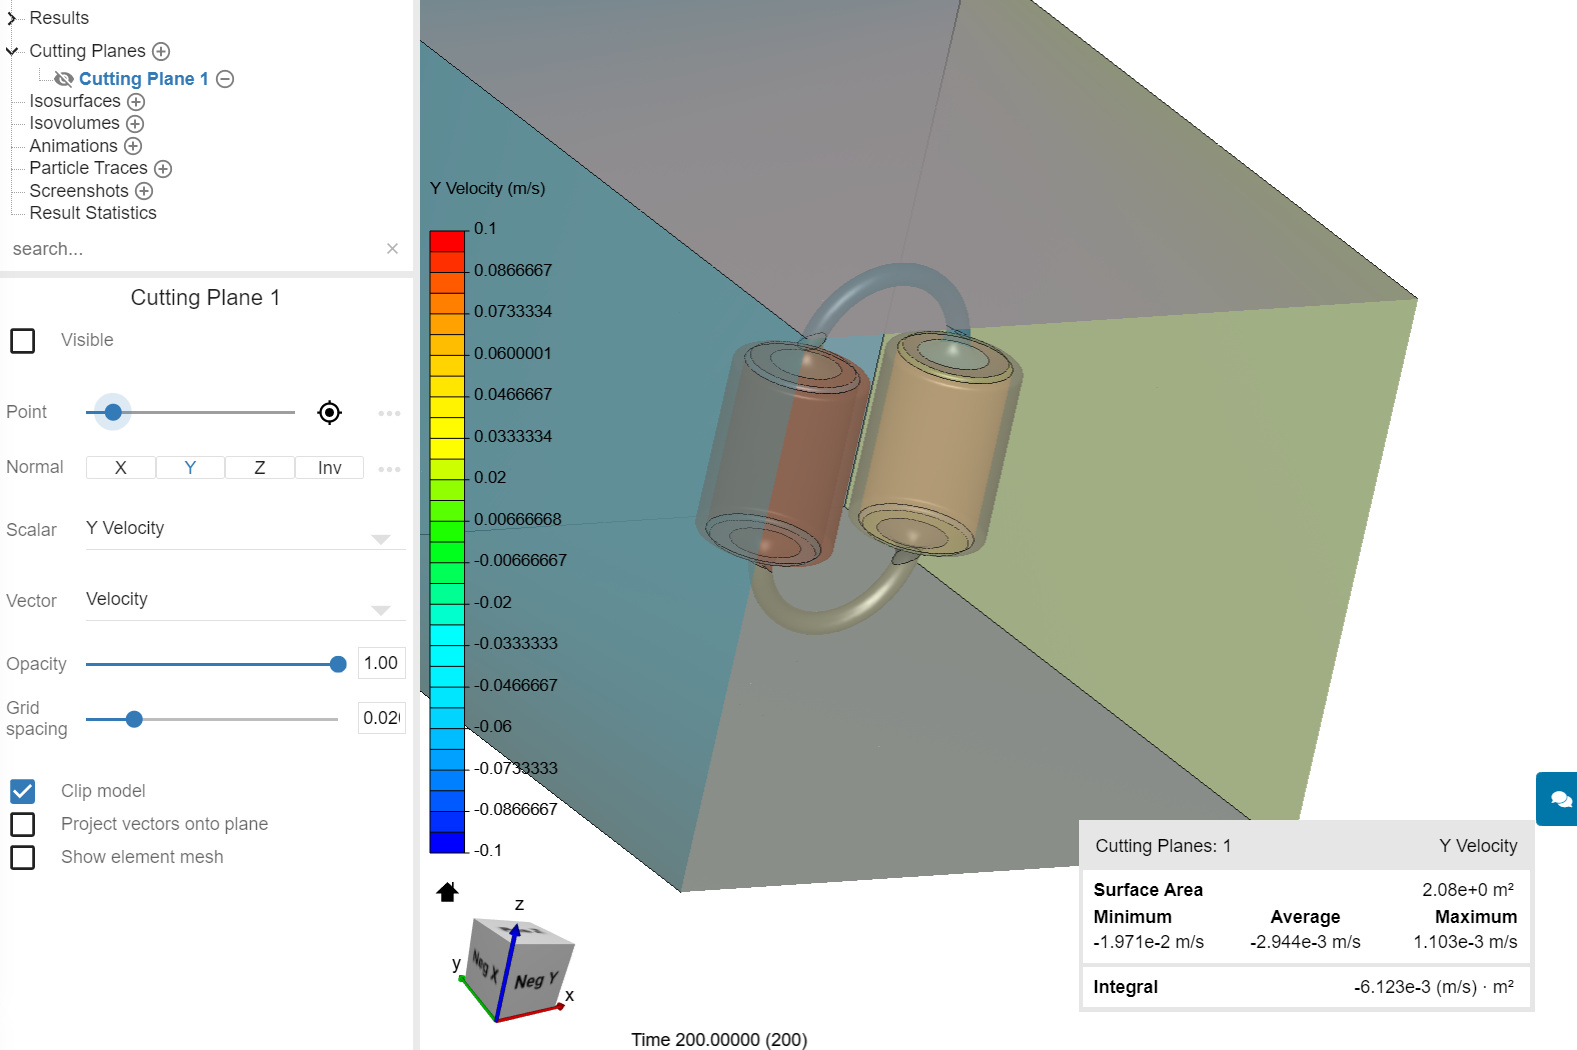Screen dimensions: 1577x1050
Task: Open the Vector Velocity dropdown
Action: pos(246,600)
